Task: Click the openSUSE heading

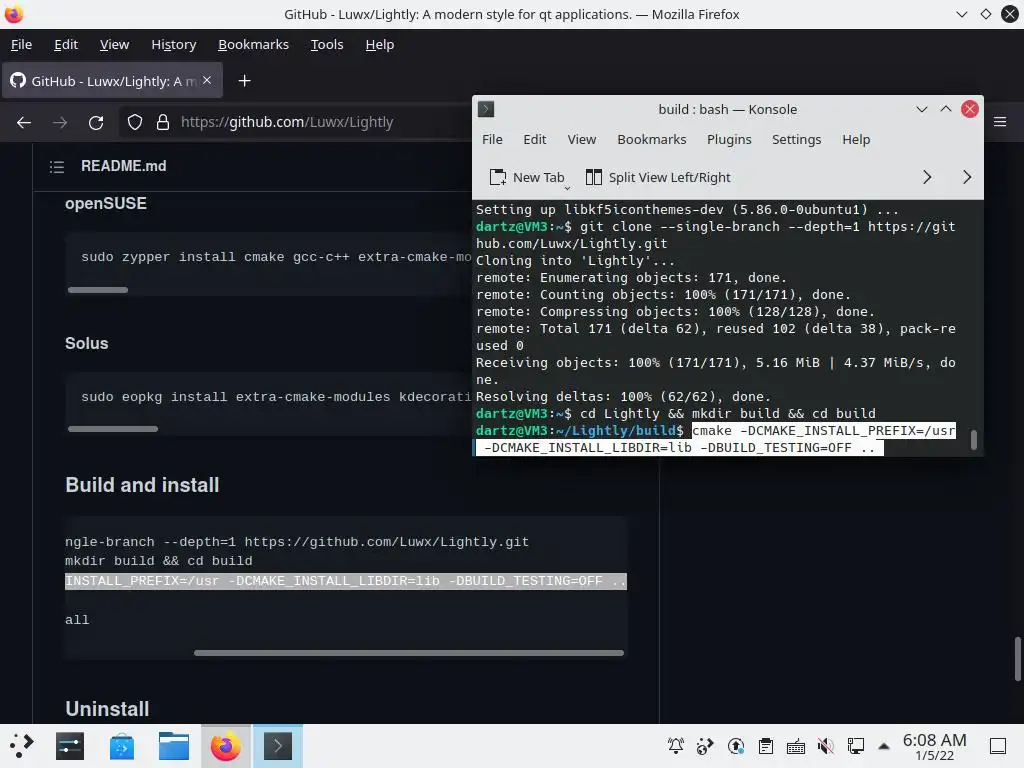Action: (106, 203)
